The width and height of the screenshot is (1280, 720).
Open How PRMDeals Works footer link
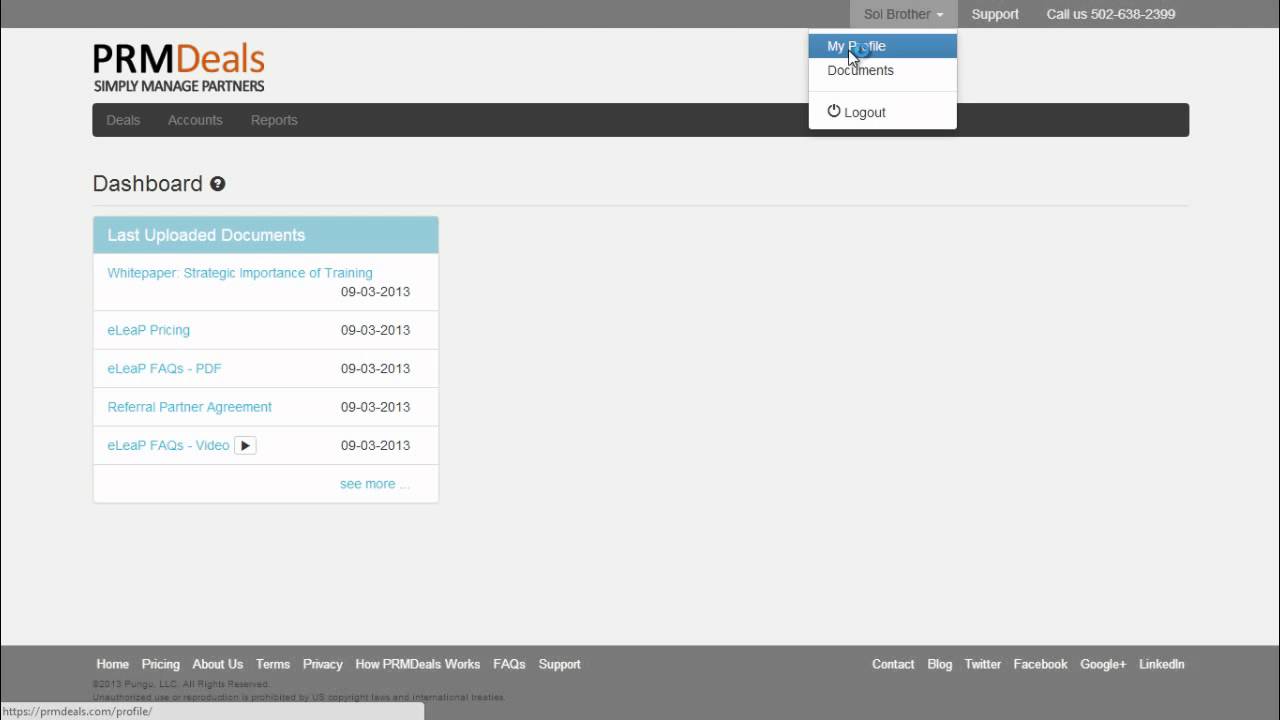pos(418,664)
